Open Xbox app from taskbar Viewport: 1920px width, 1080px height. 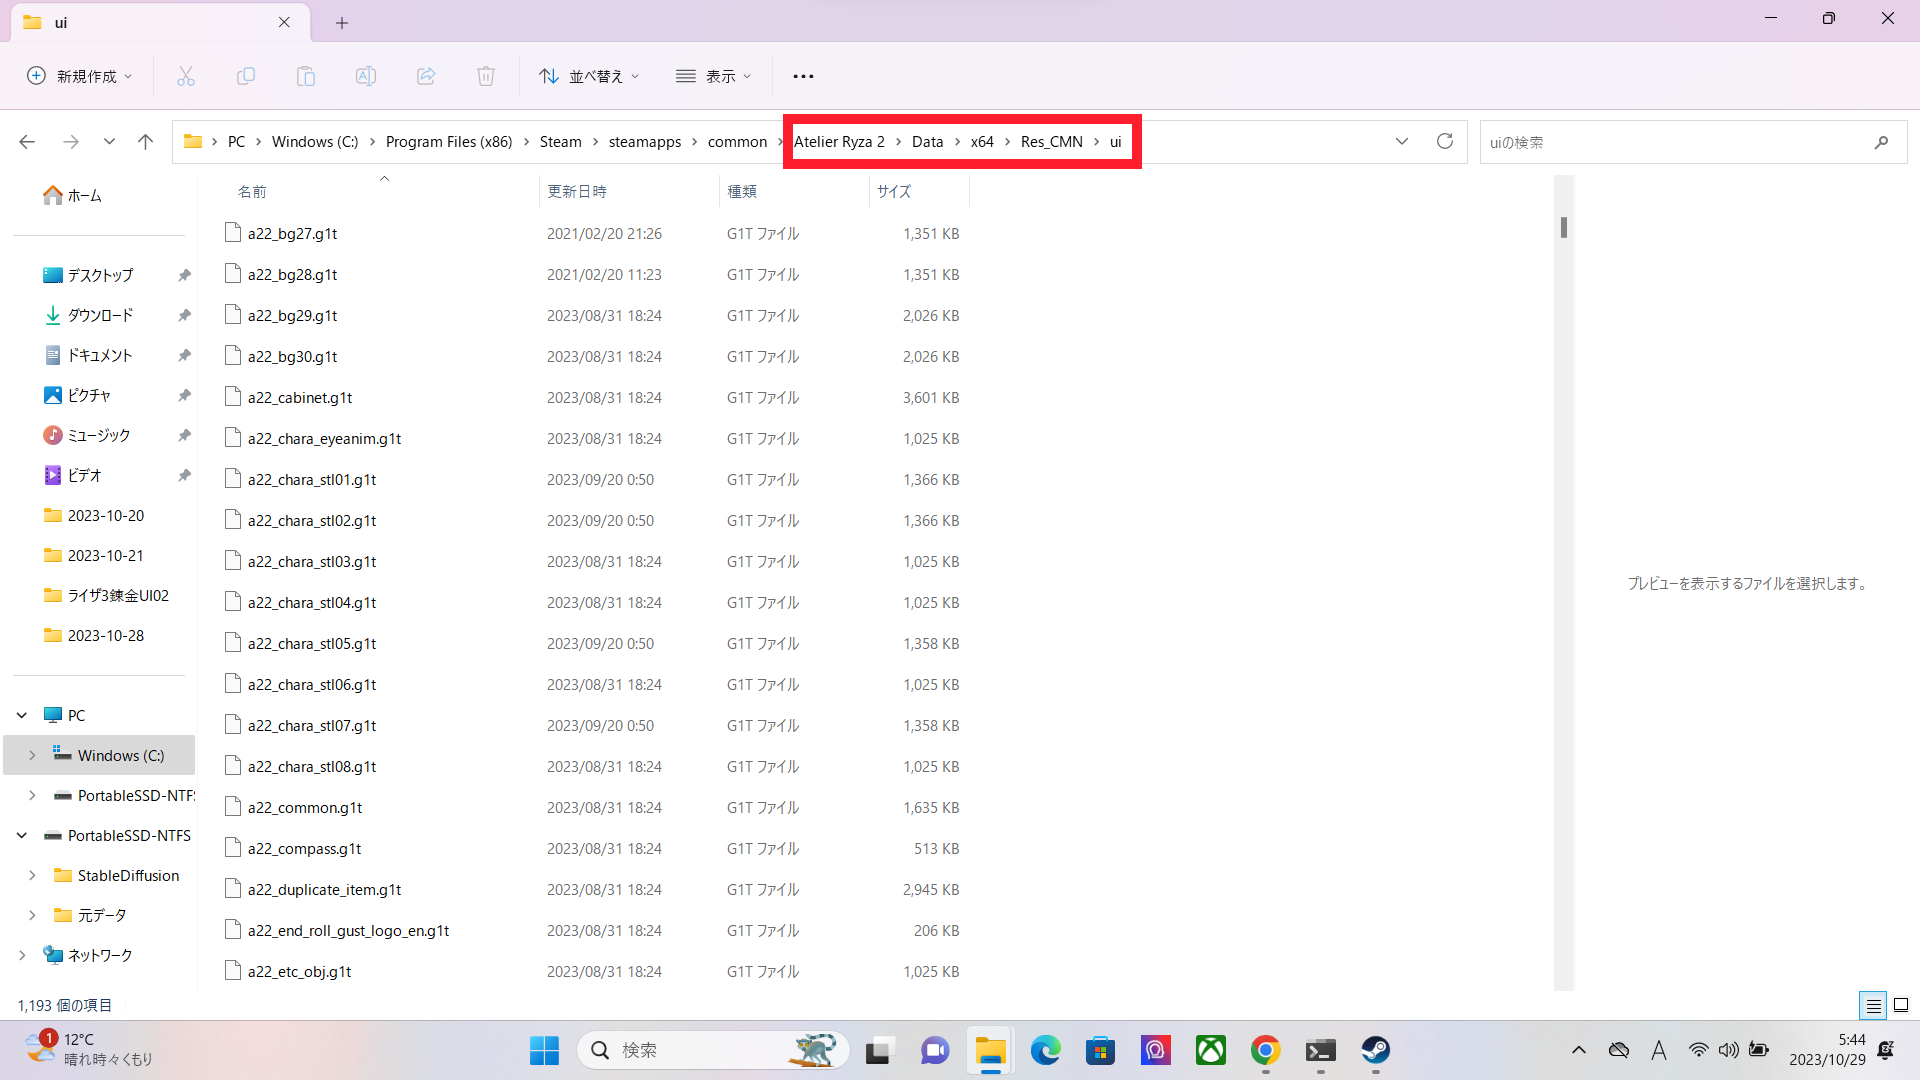click(1210, 1050)
